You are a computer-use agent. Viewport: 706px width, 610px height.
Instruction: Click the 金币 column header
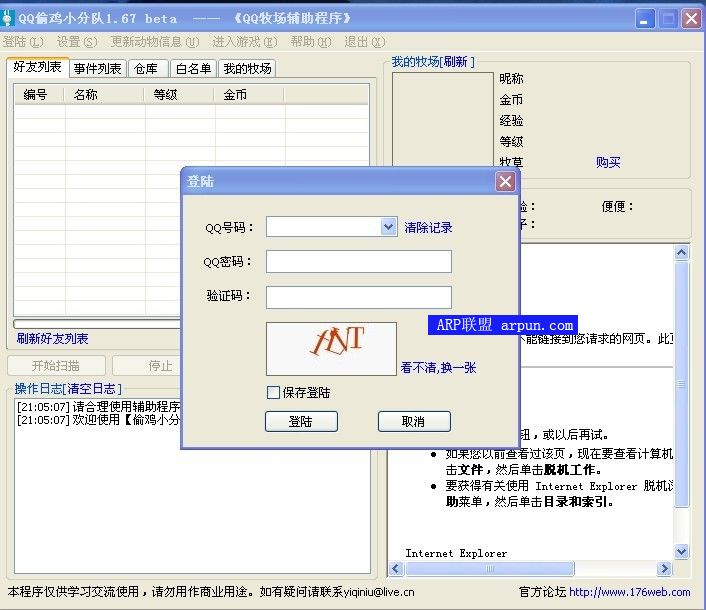click(250, 95)
